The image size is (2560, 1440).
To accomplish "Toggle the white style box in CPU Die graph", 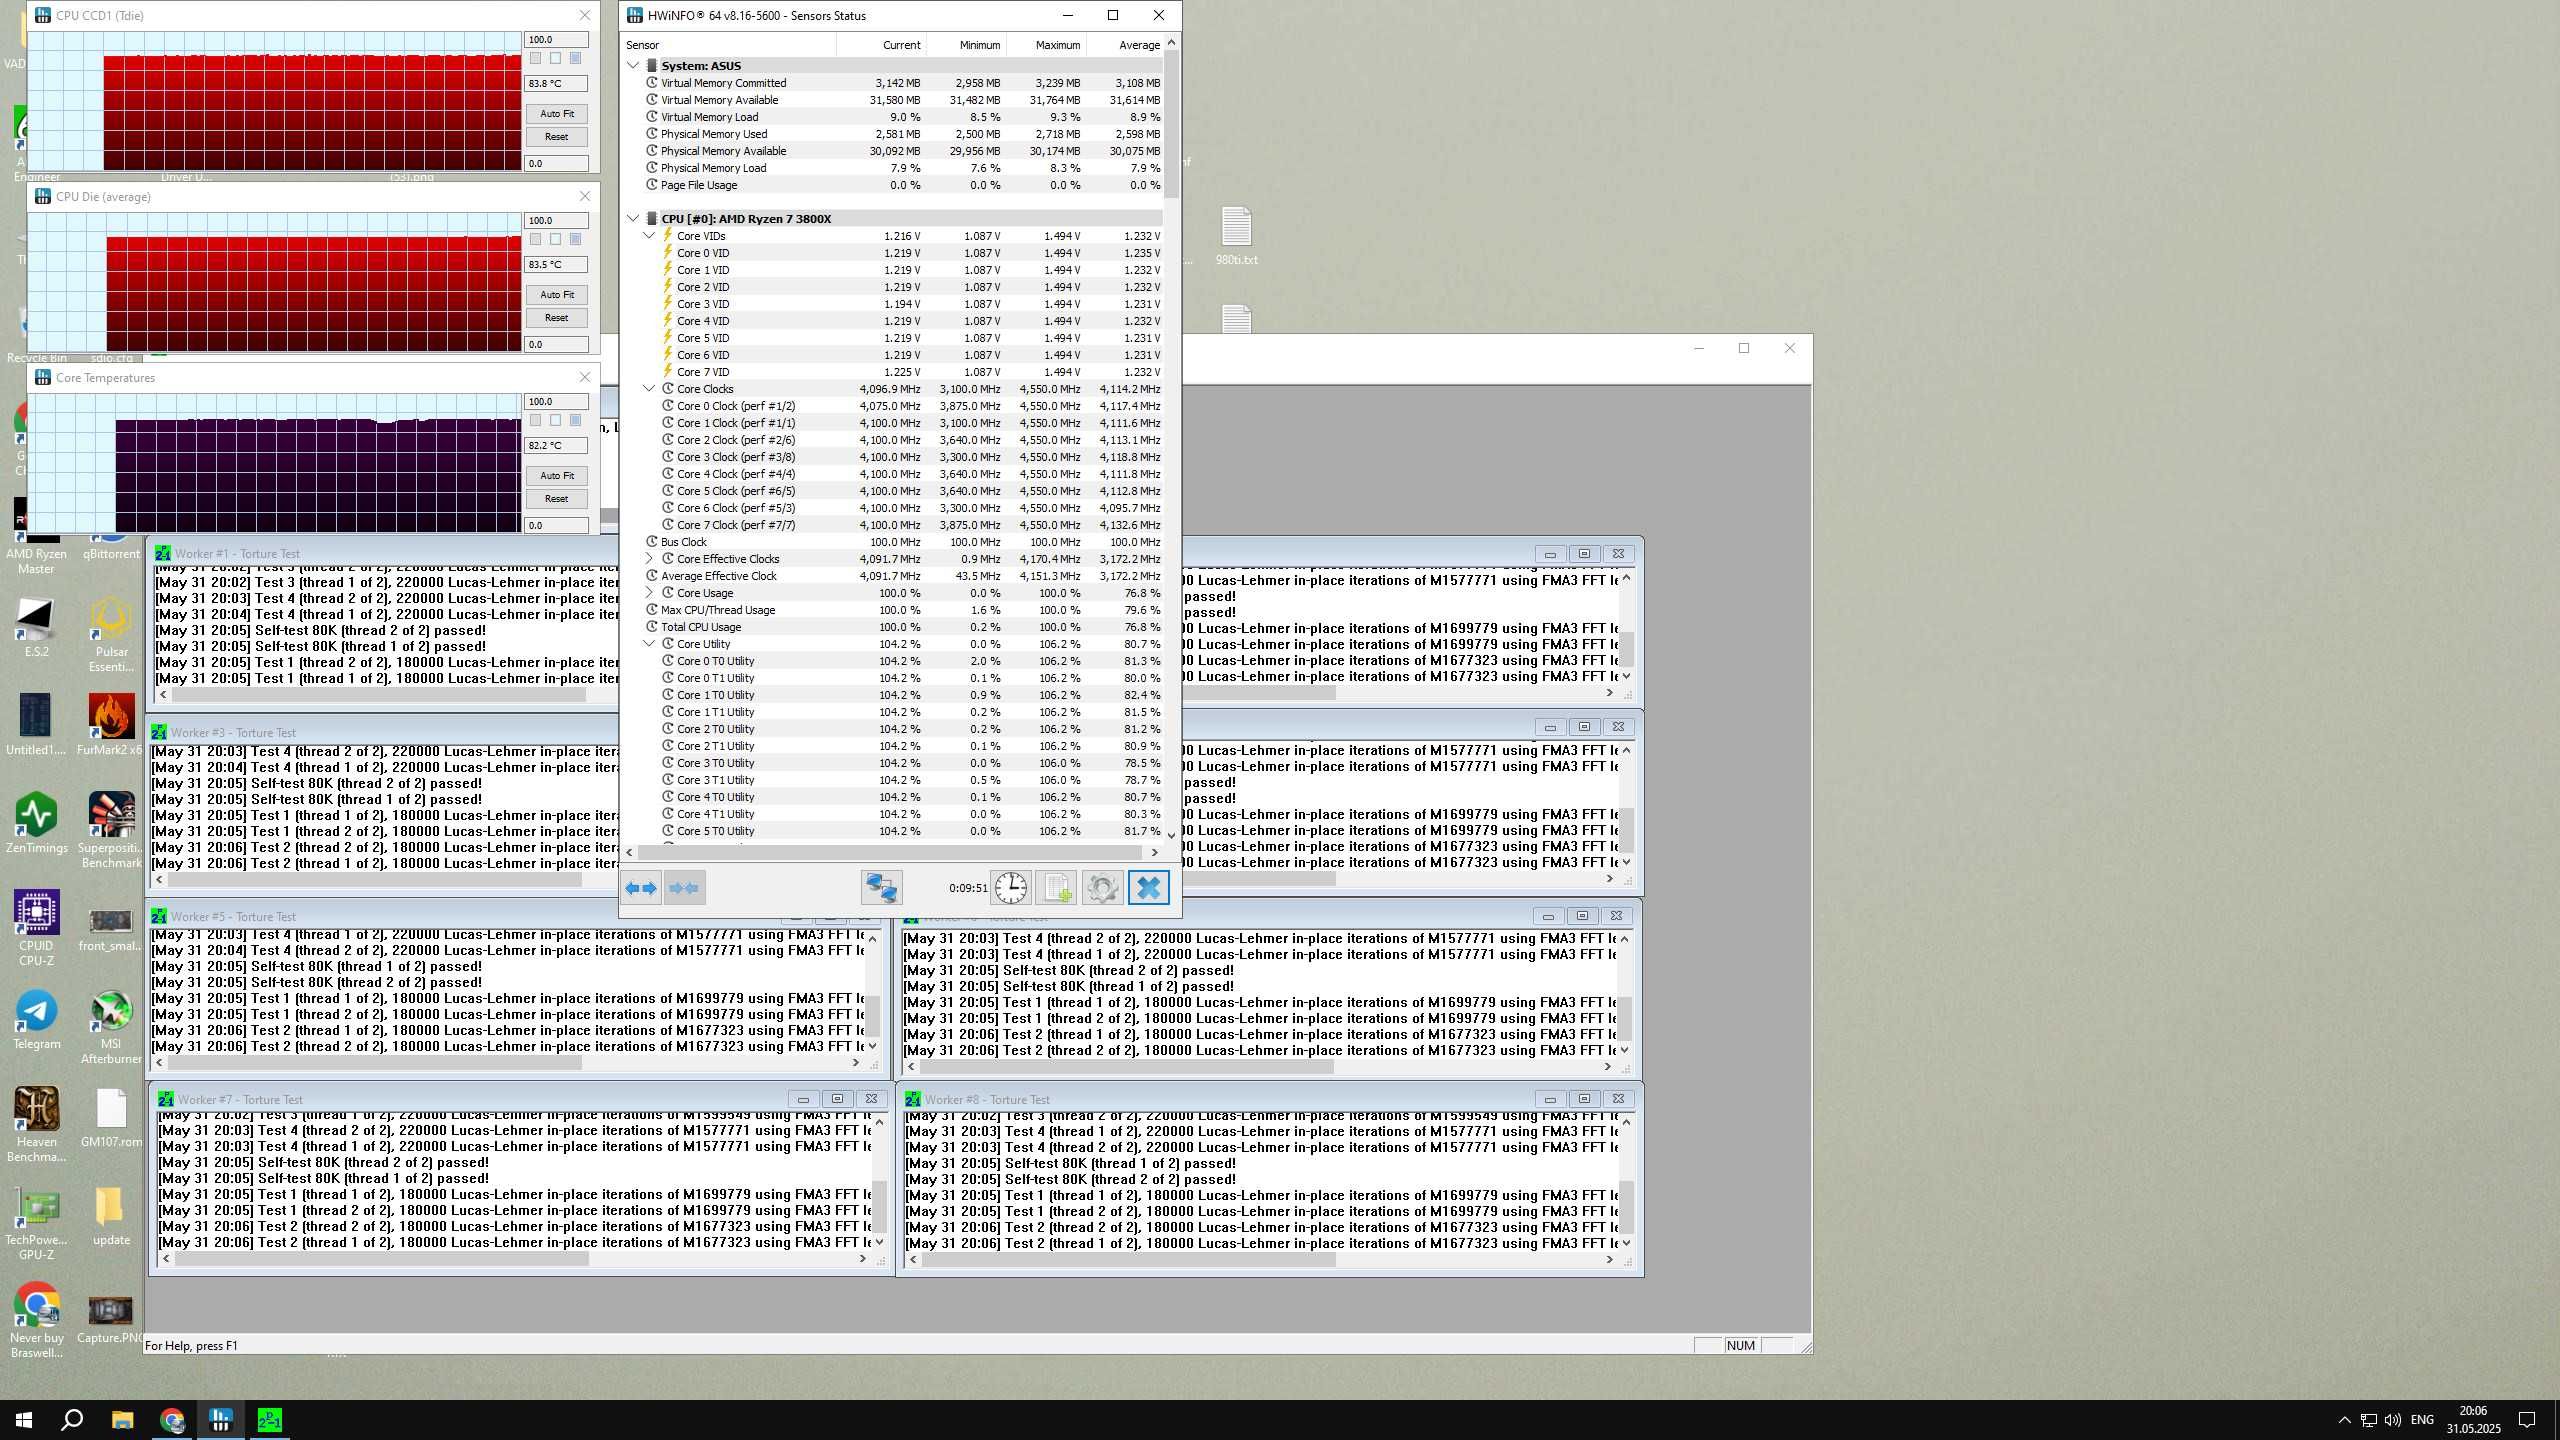I will point(556,240).
